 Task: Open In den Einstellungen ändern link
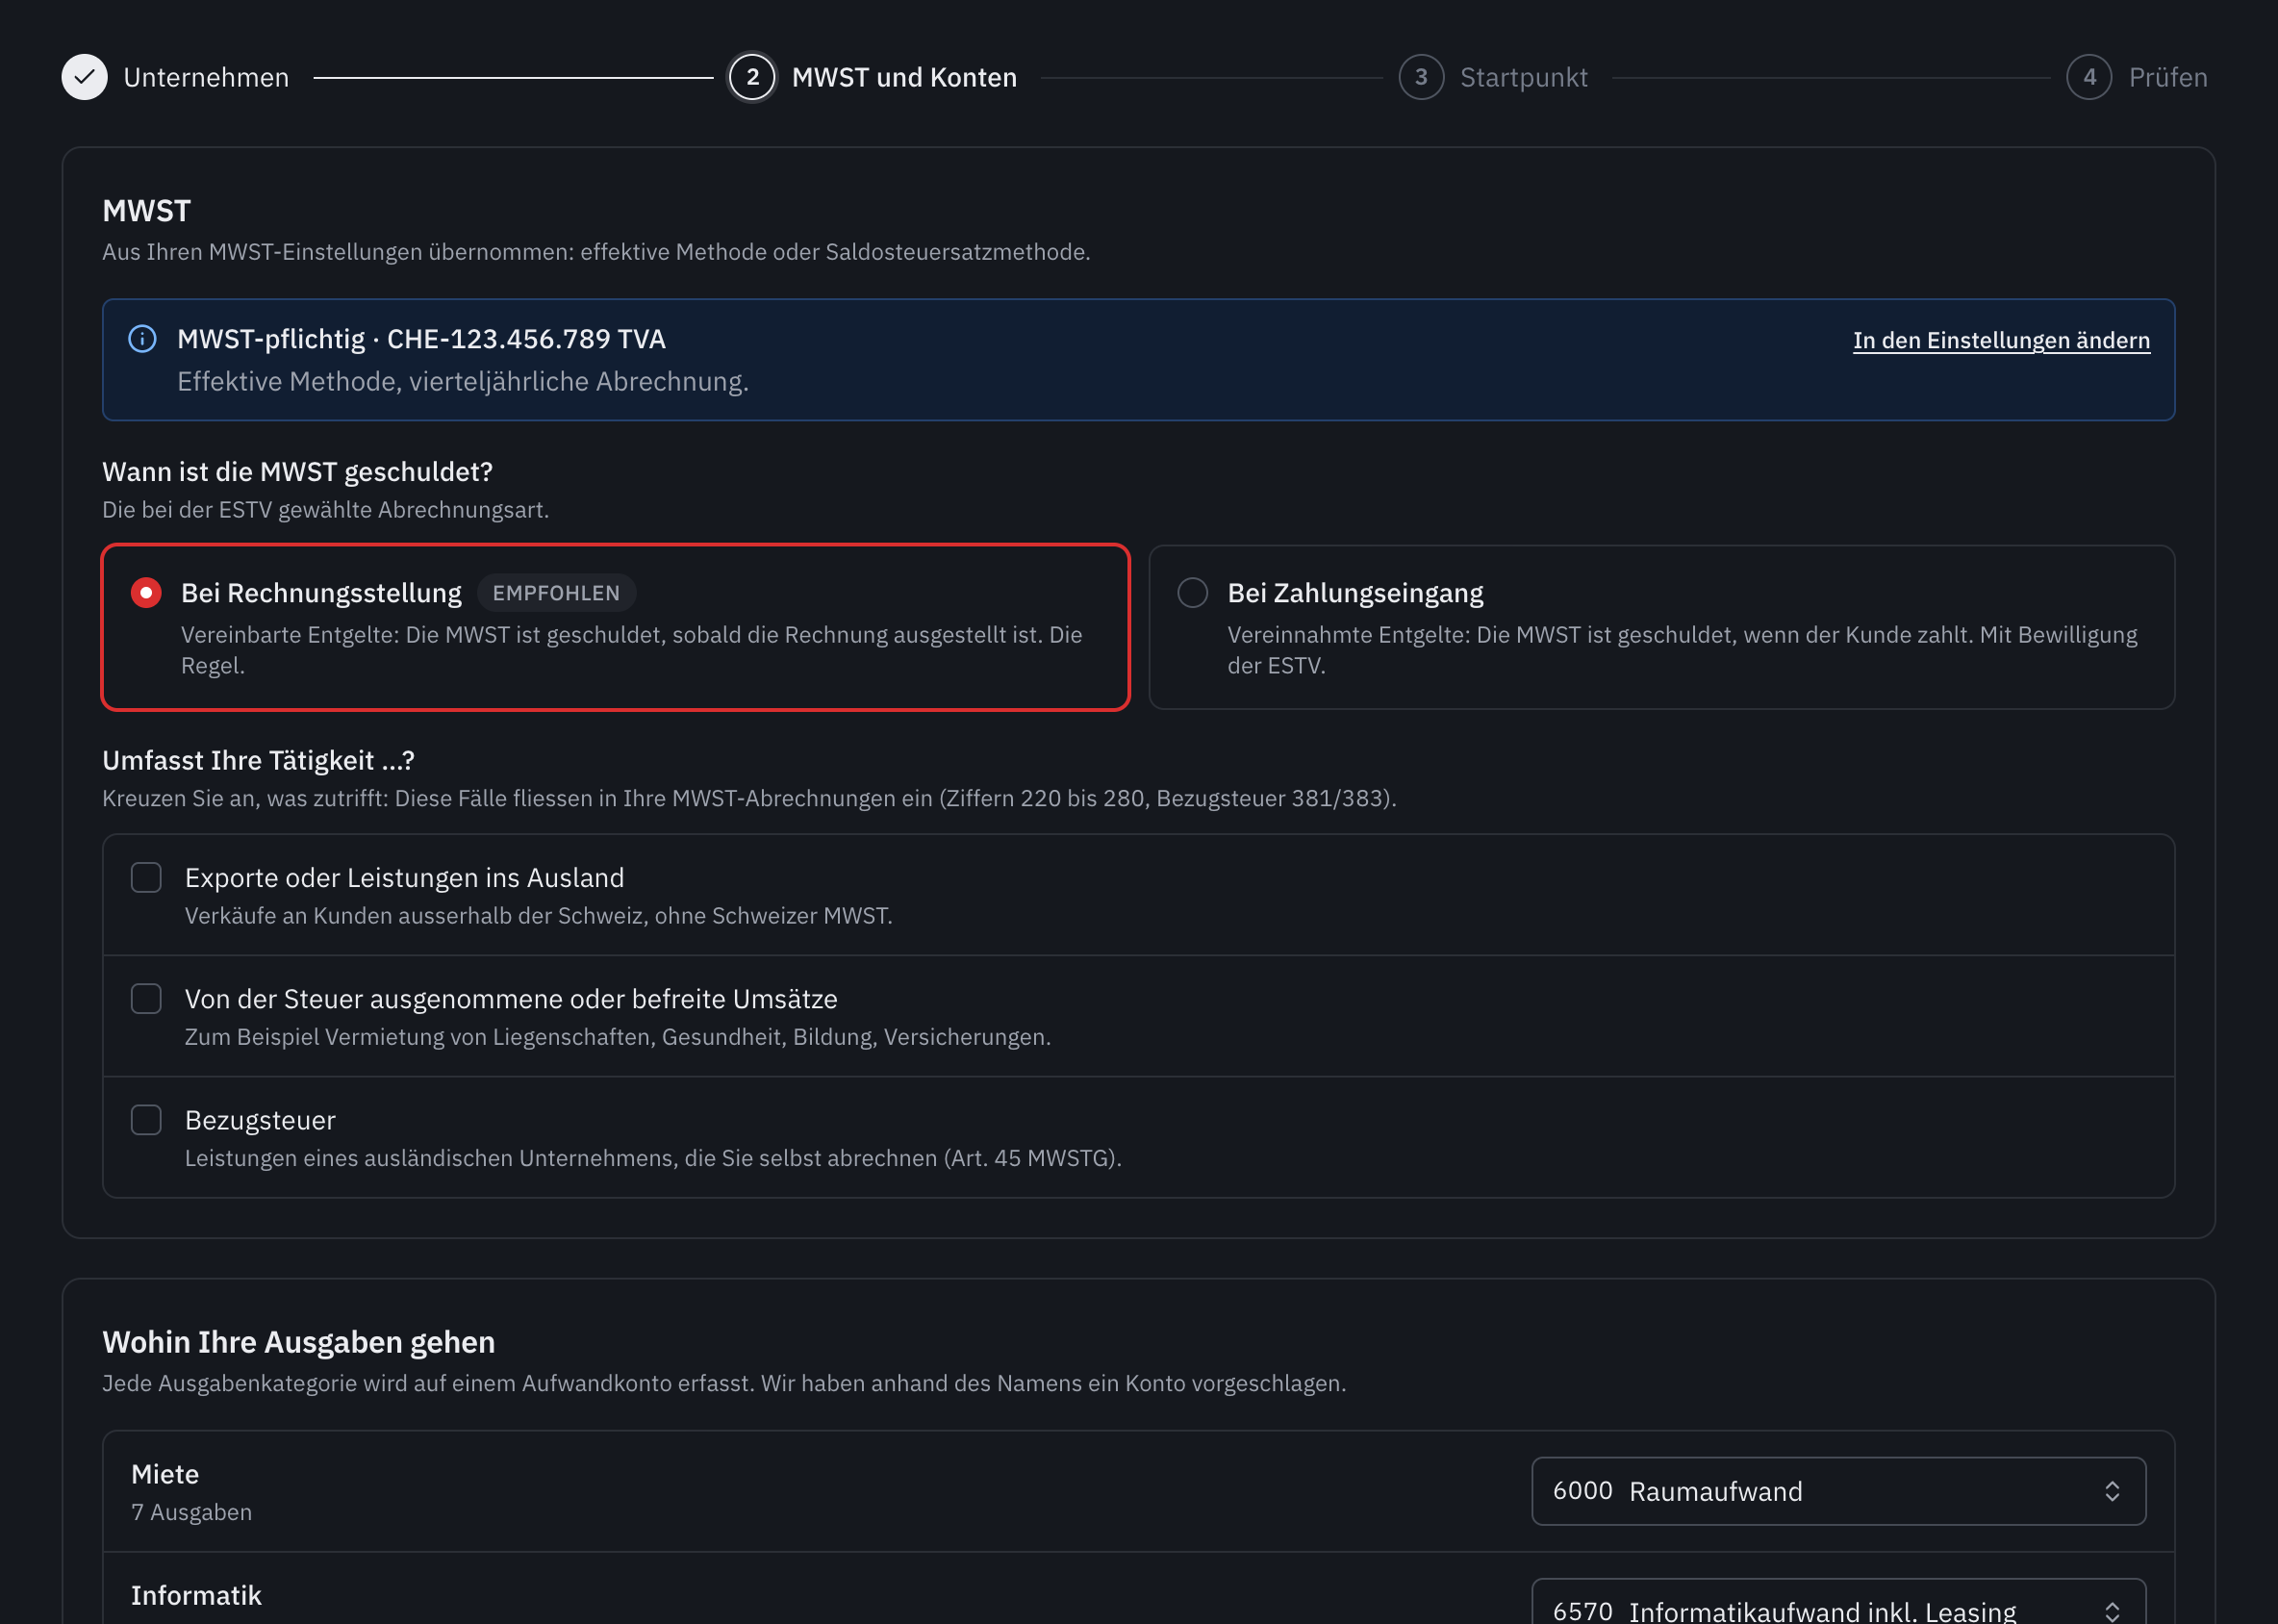coord(2001,340)
